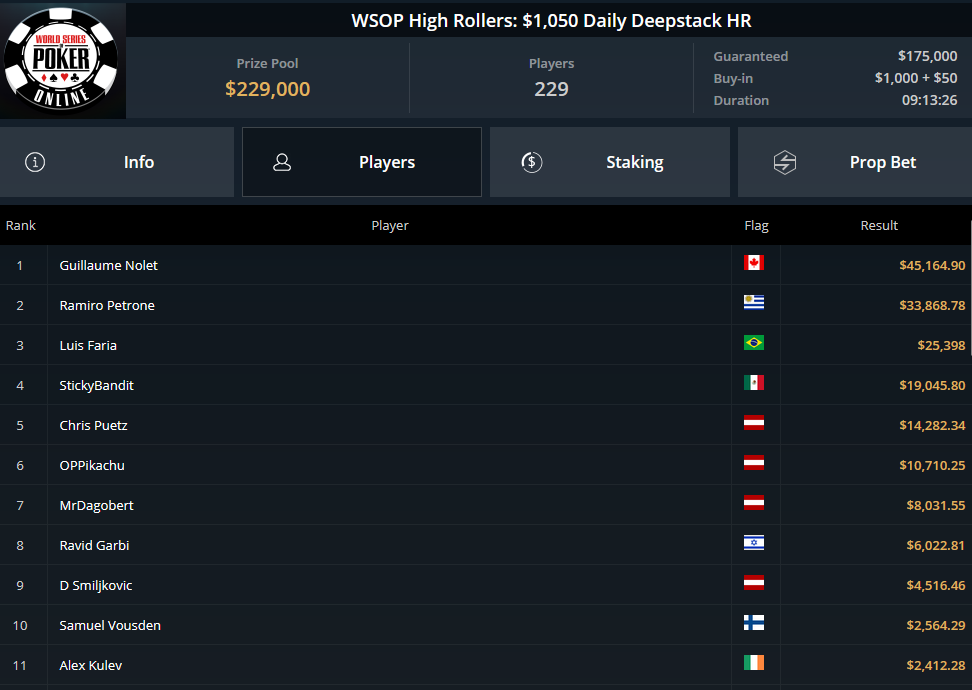Select player Luis Faria
972x690 pixels.
click(88, 345)
